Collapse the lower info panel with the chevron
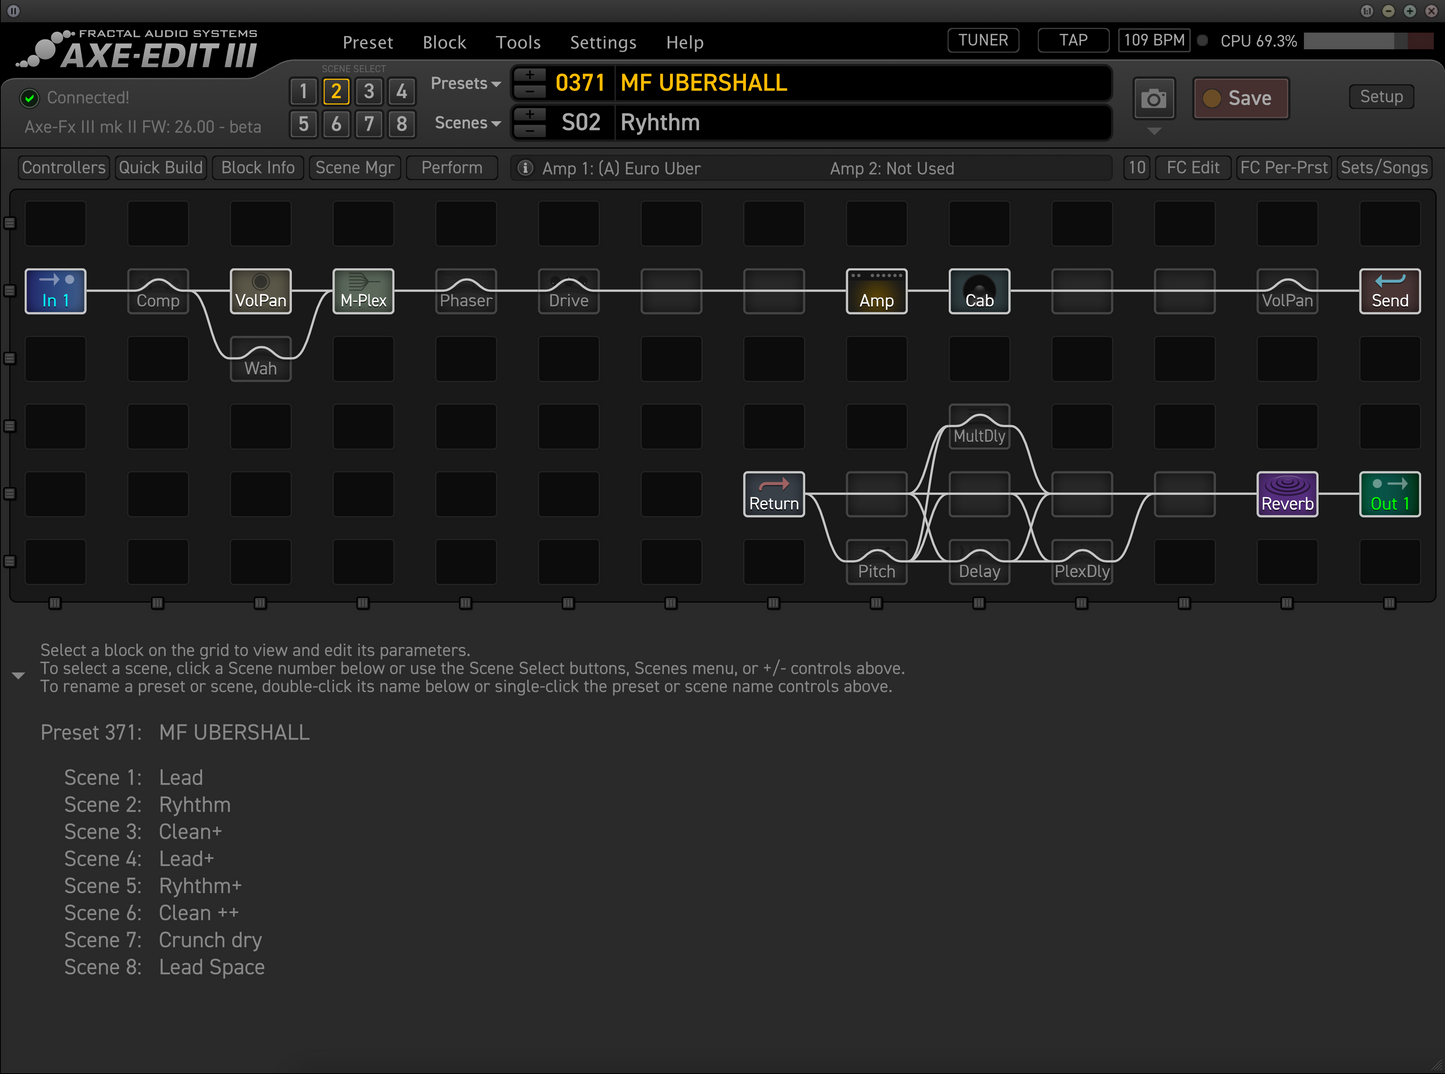Image resolution: width=1445 pixels, height=1074 pixels. [x=17, y=675]
